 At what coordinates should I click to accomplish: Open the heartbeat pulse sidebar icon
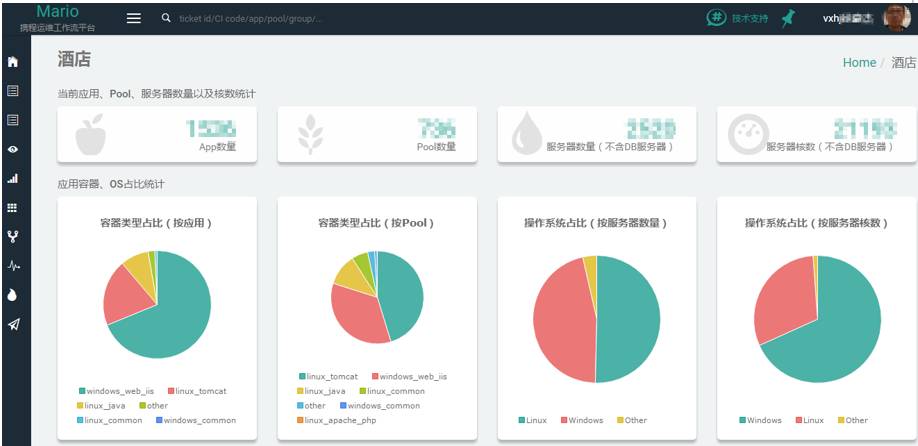(13, 266)
